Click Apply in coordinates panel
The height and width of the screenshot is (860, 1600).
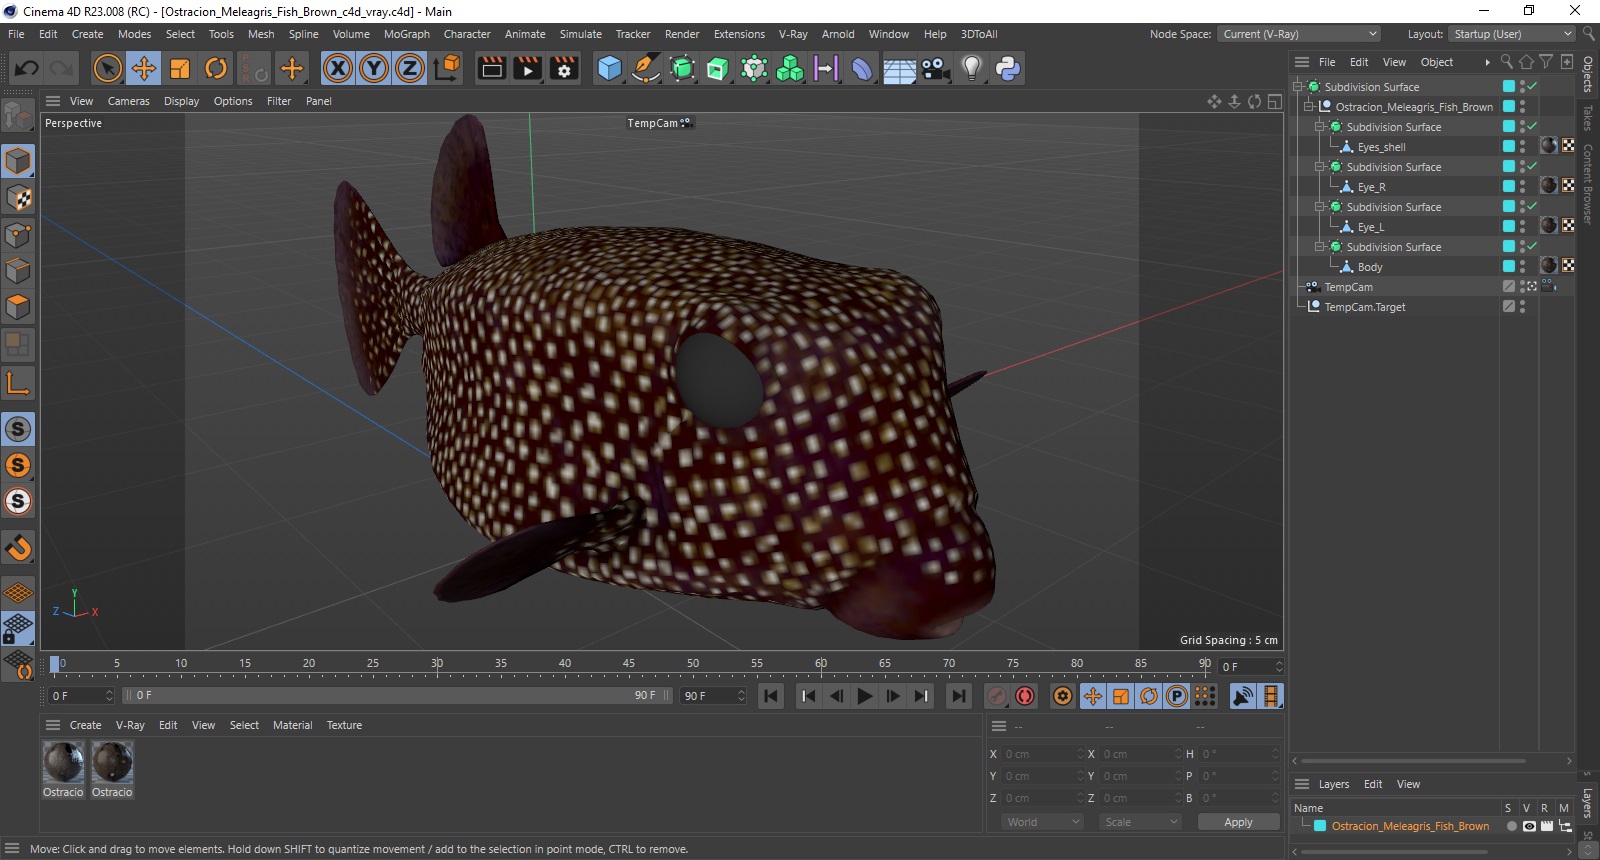pyautogui.click(x=1238, y=822)
